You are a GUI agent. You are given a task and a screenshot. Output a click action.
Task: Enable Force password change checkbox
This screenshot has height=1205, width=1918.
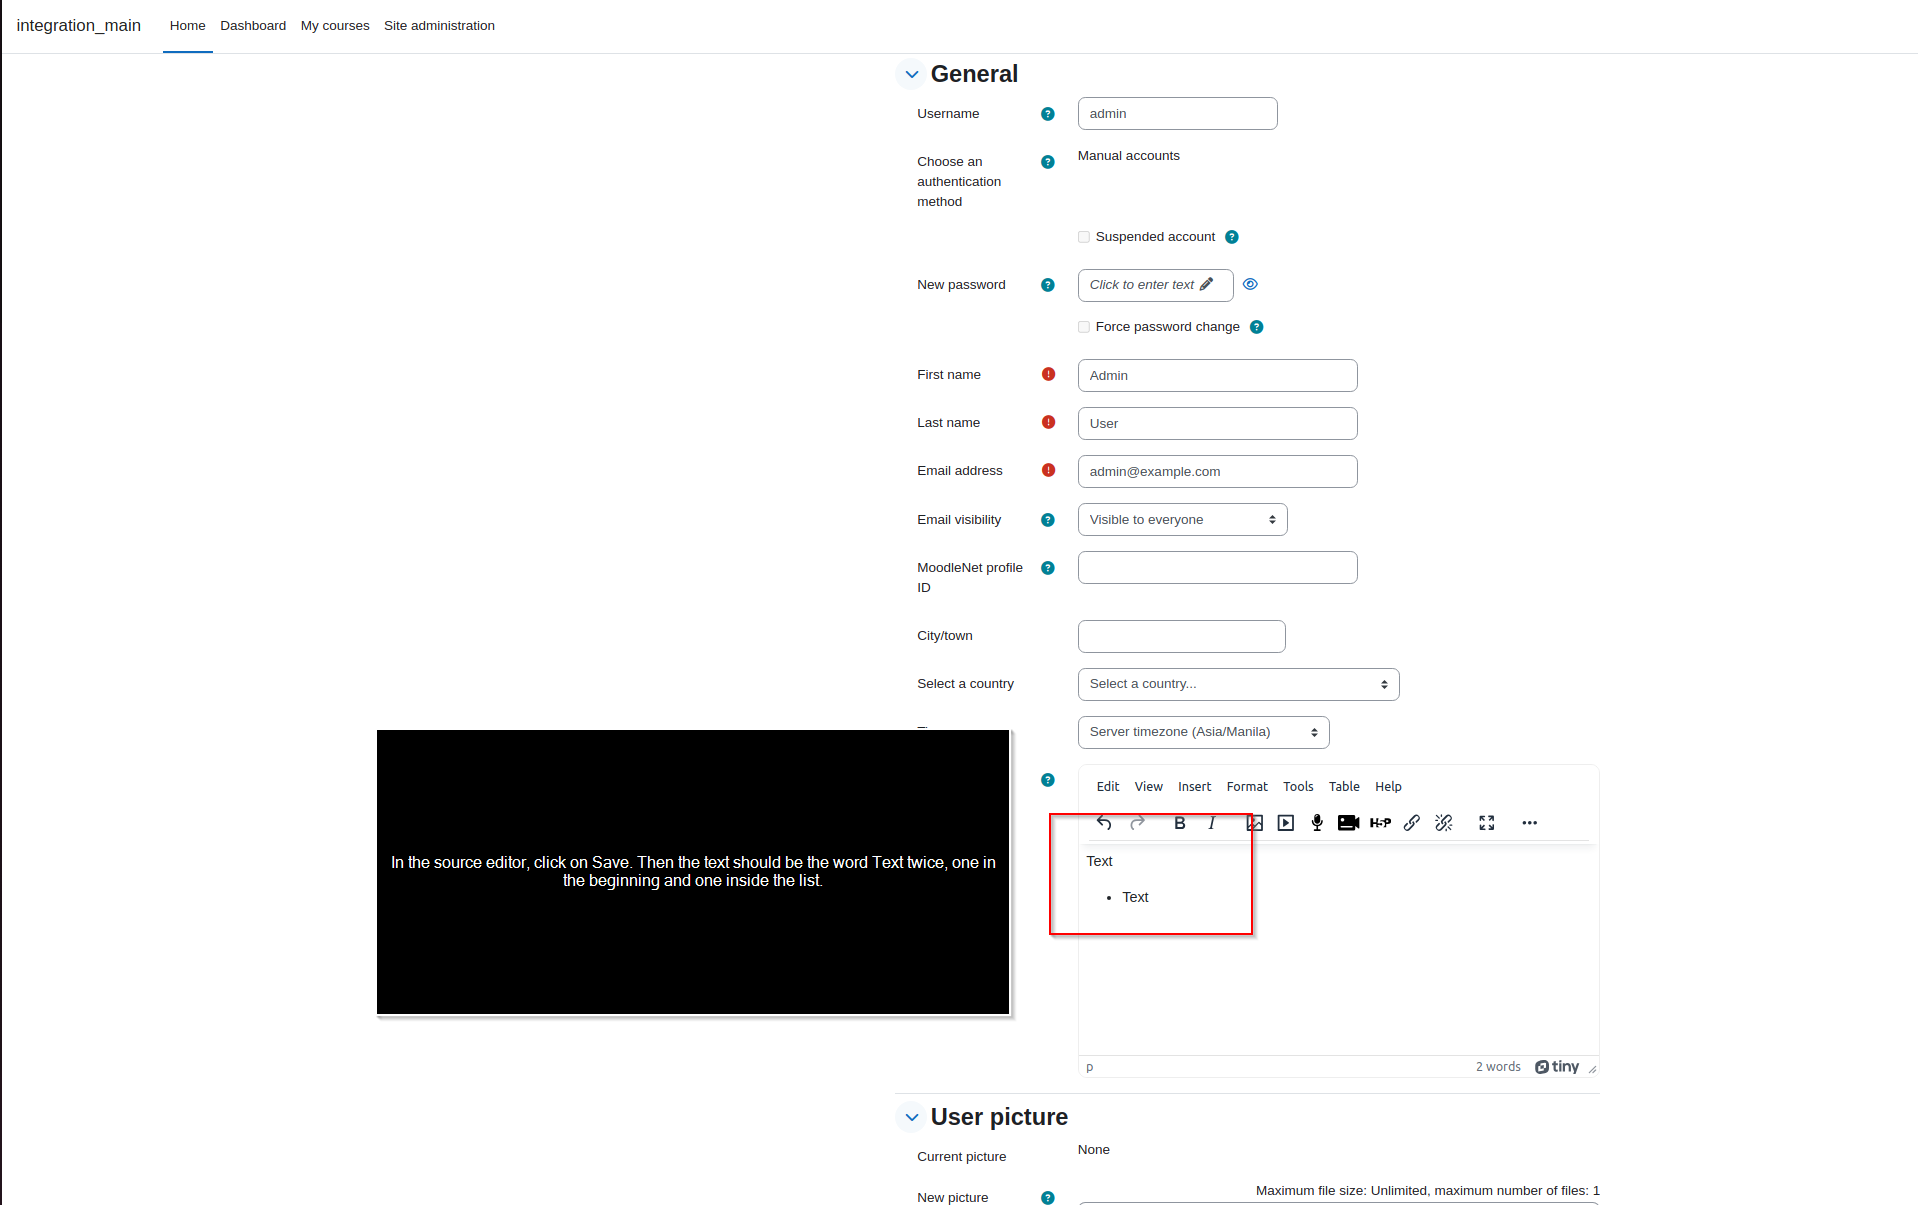1084,327
